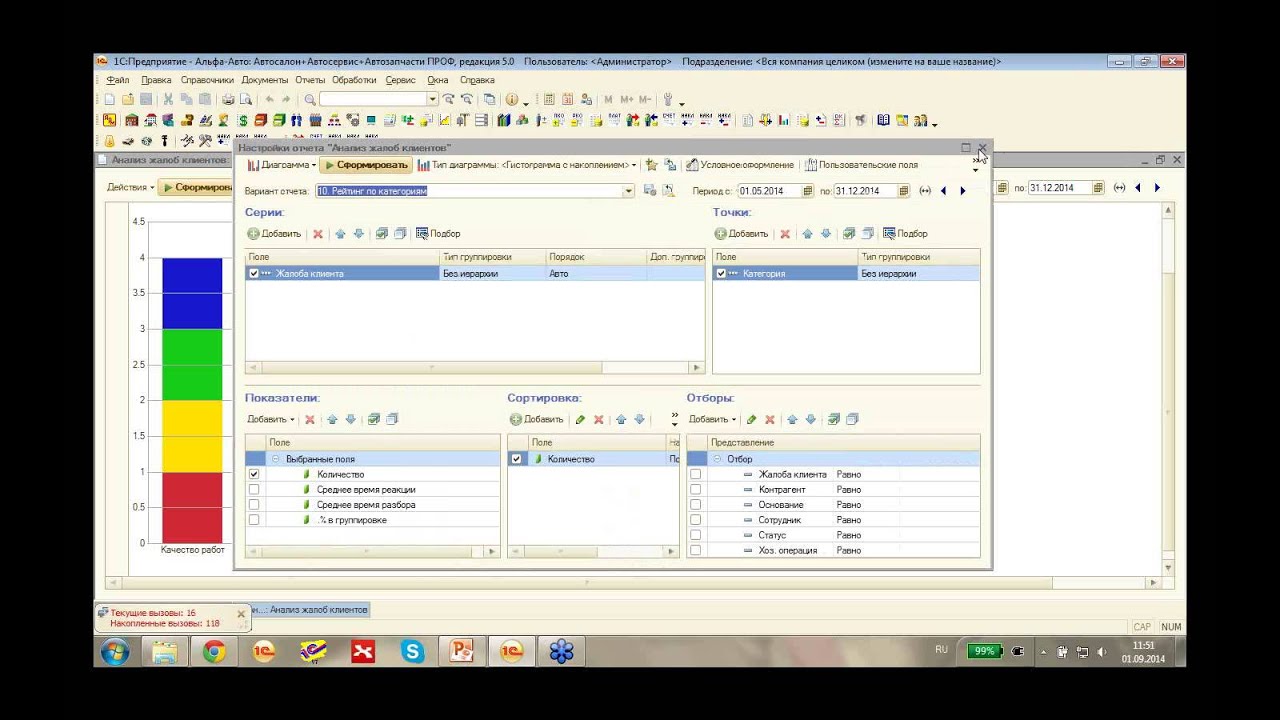Delete selected filter in Отборы
This screenshot has height=720, width=1280.
coord(770,420)
